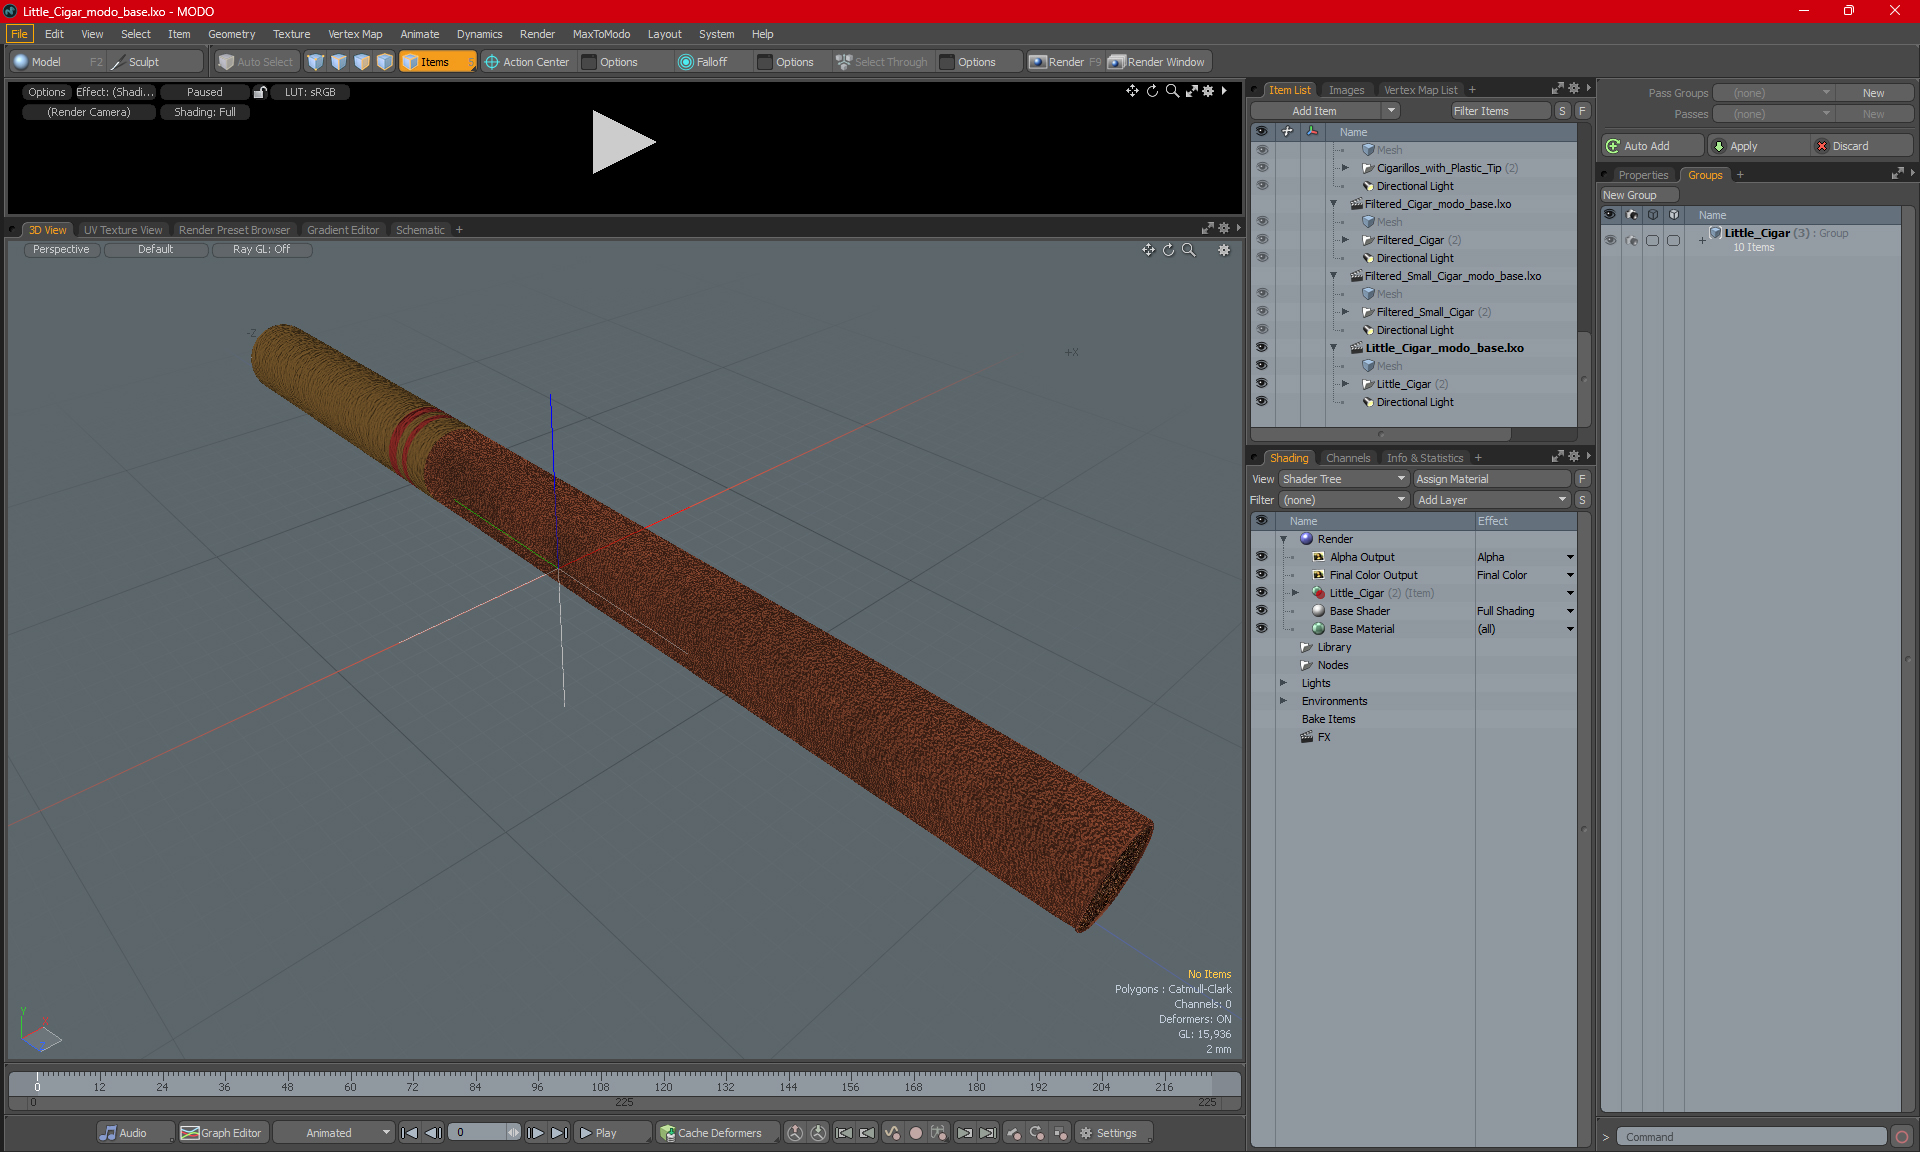Open the Render Window
This screenshot has height=1152, width=1920.
(x=1157, y=62)
